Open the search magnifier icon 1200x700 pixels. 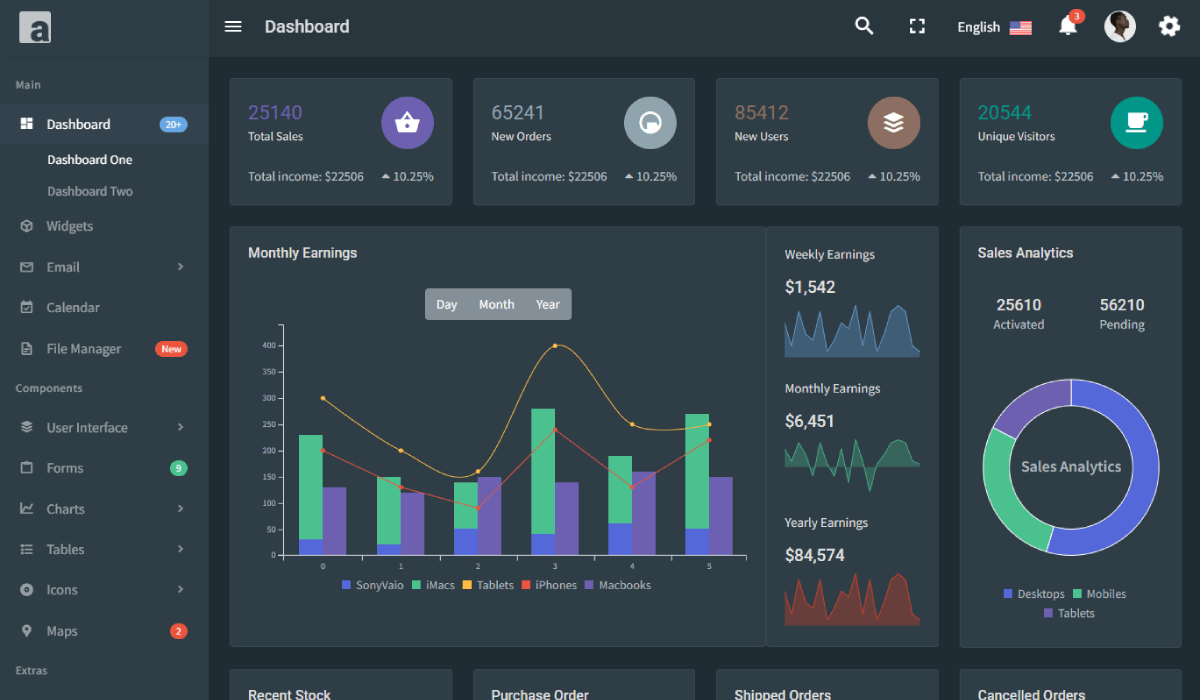tap(864, 27)
